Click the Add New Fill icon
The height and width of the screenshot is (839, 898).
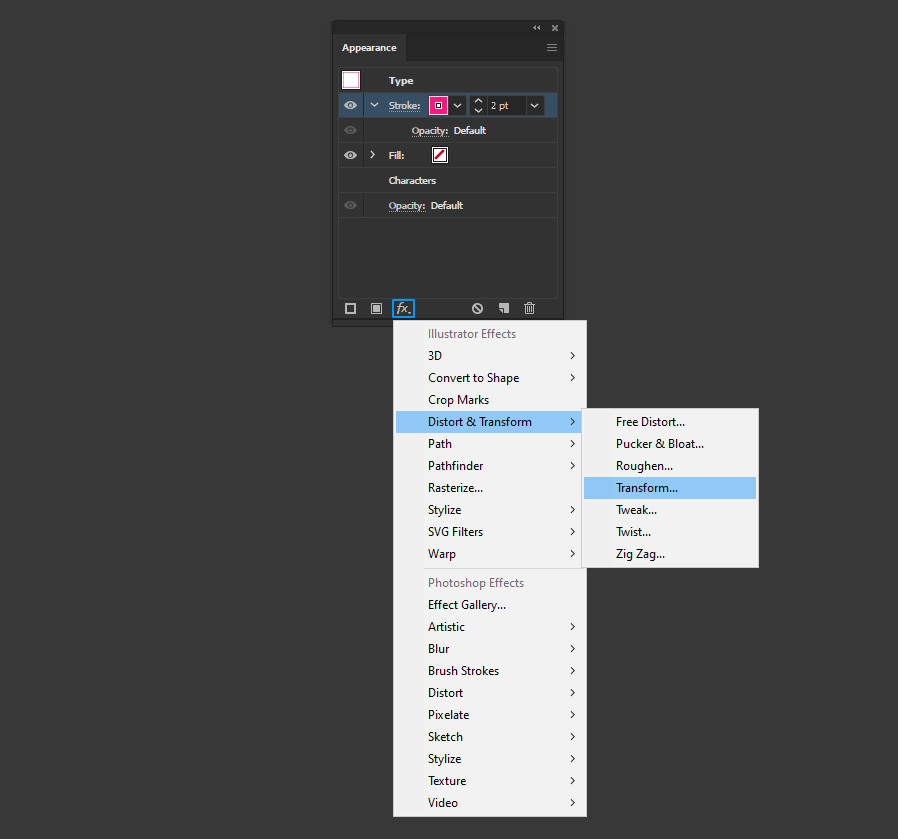click(x=376, y=309)
